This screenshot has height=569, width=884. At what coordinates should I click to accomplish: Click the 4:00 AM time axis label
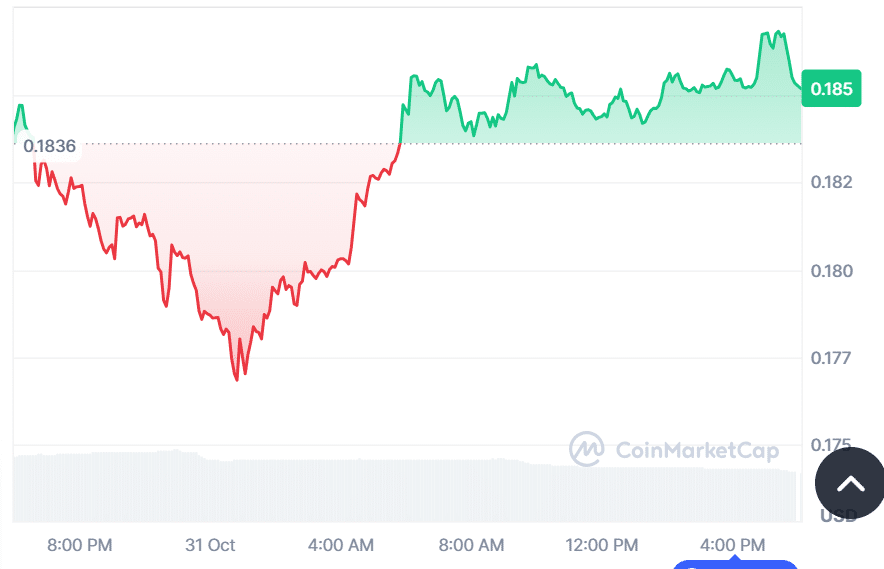[340, 545]
